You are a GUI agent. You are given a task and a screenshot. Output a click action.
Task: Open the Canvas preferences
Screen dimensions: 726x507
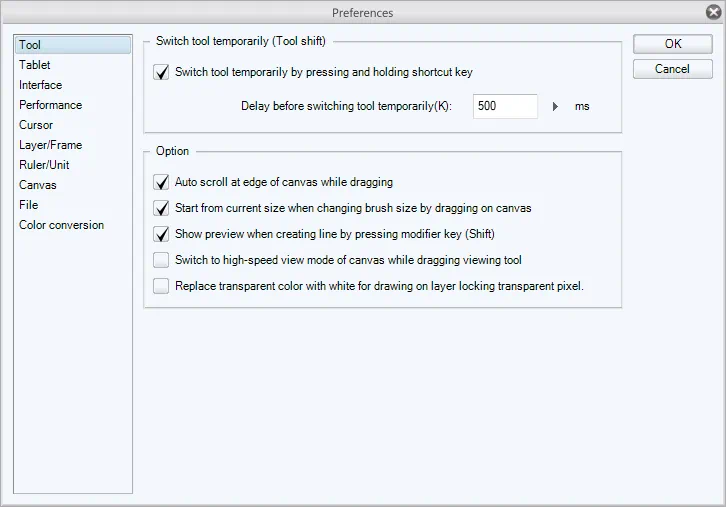(38, 185)
